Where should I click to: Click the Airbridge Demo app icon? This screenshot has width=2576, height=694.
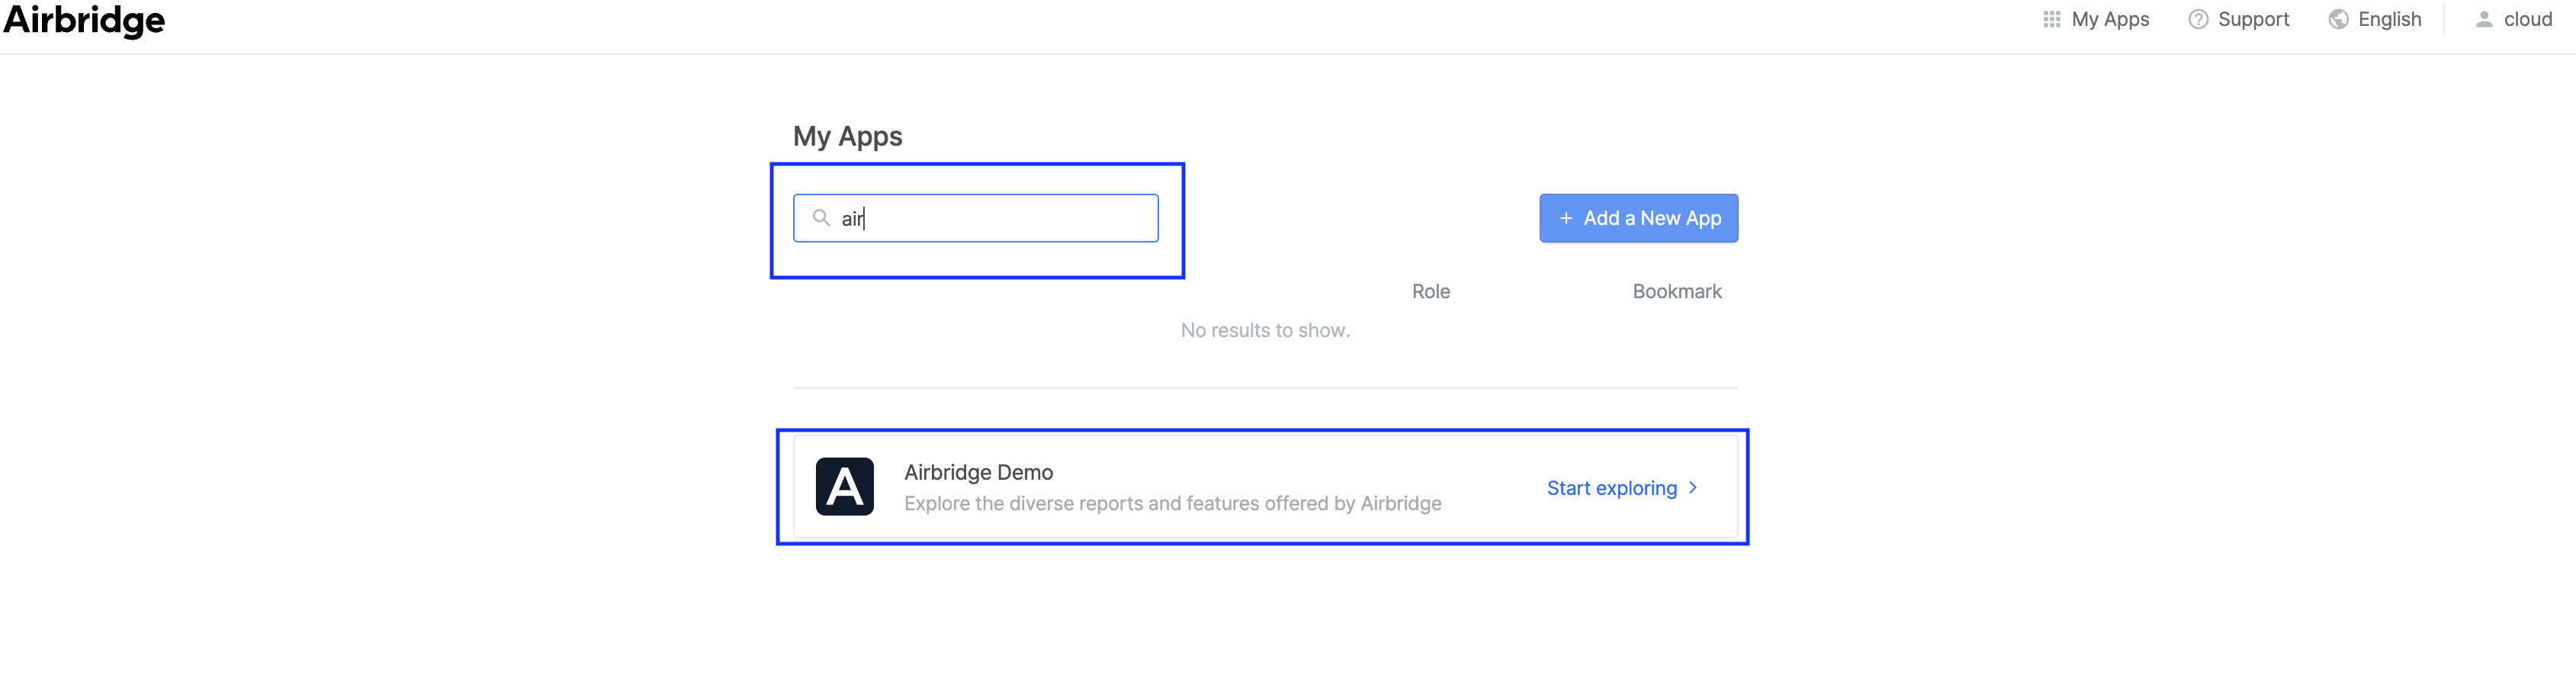click(844, 487)
